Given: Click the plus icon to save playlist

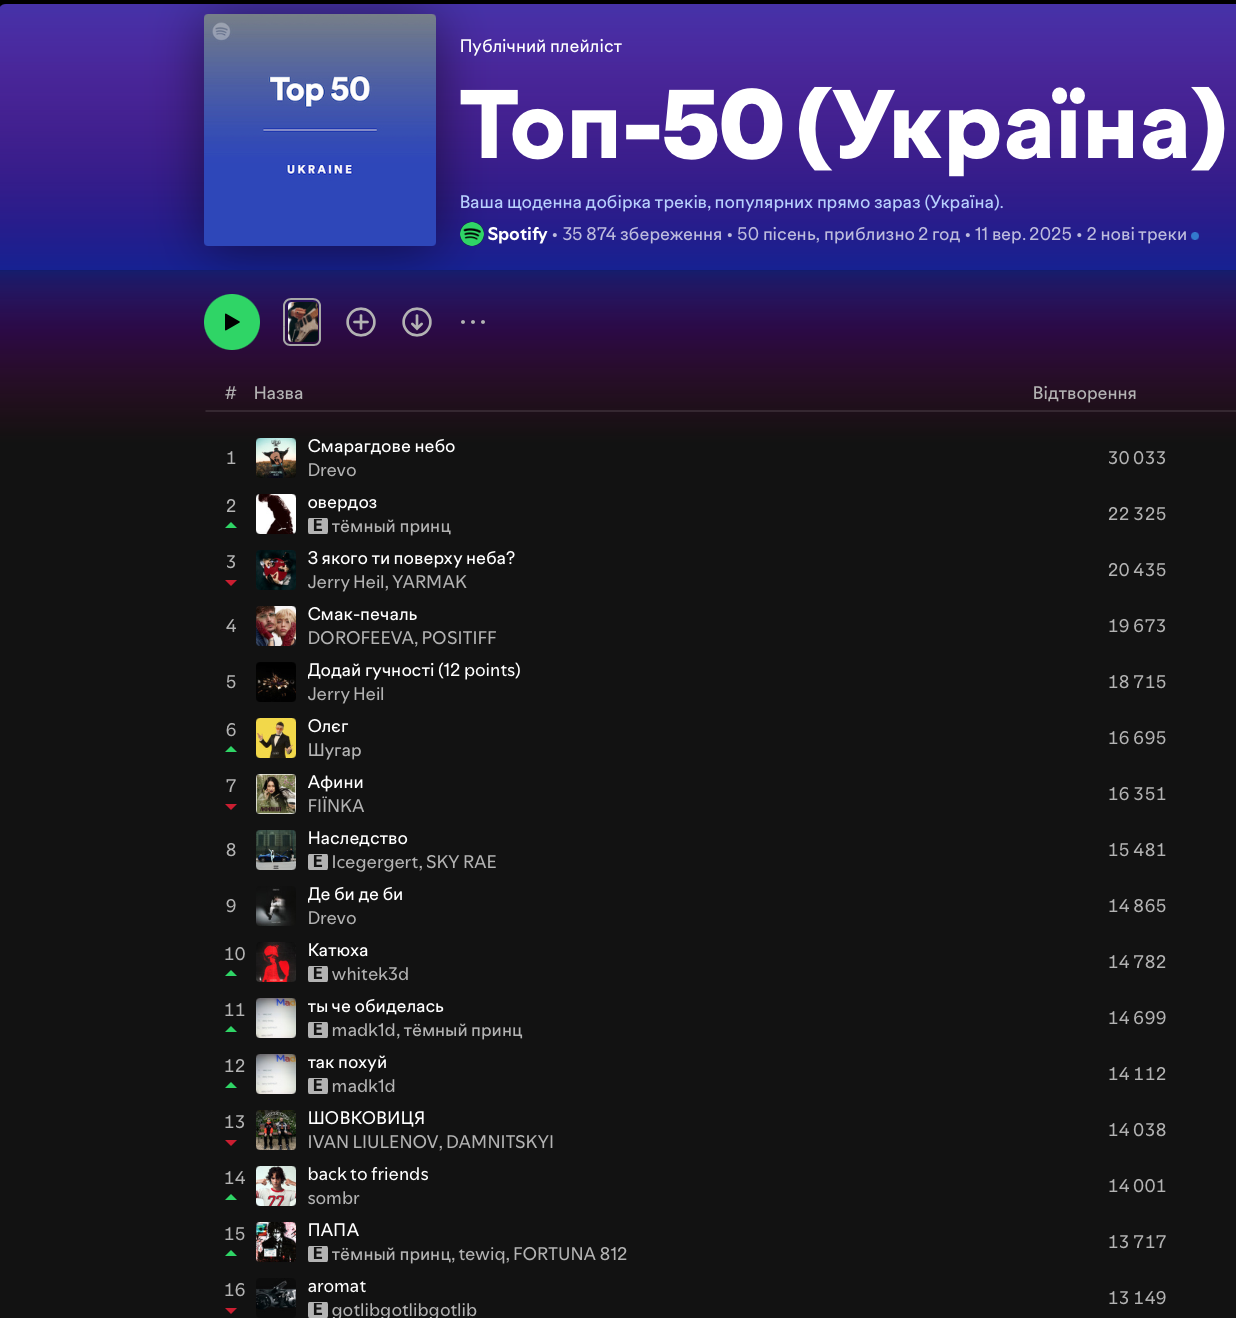Looking at the screenshot, I should tap(361, 322).
